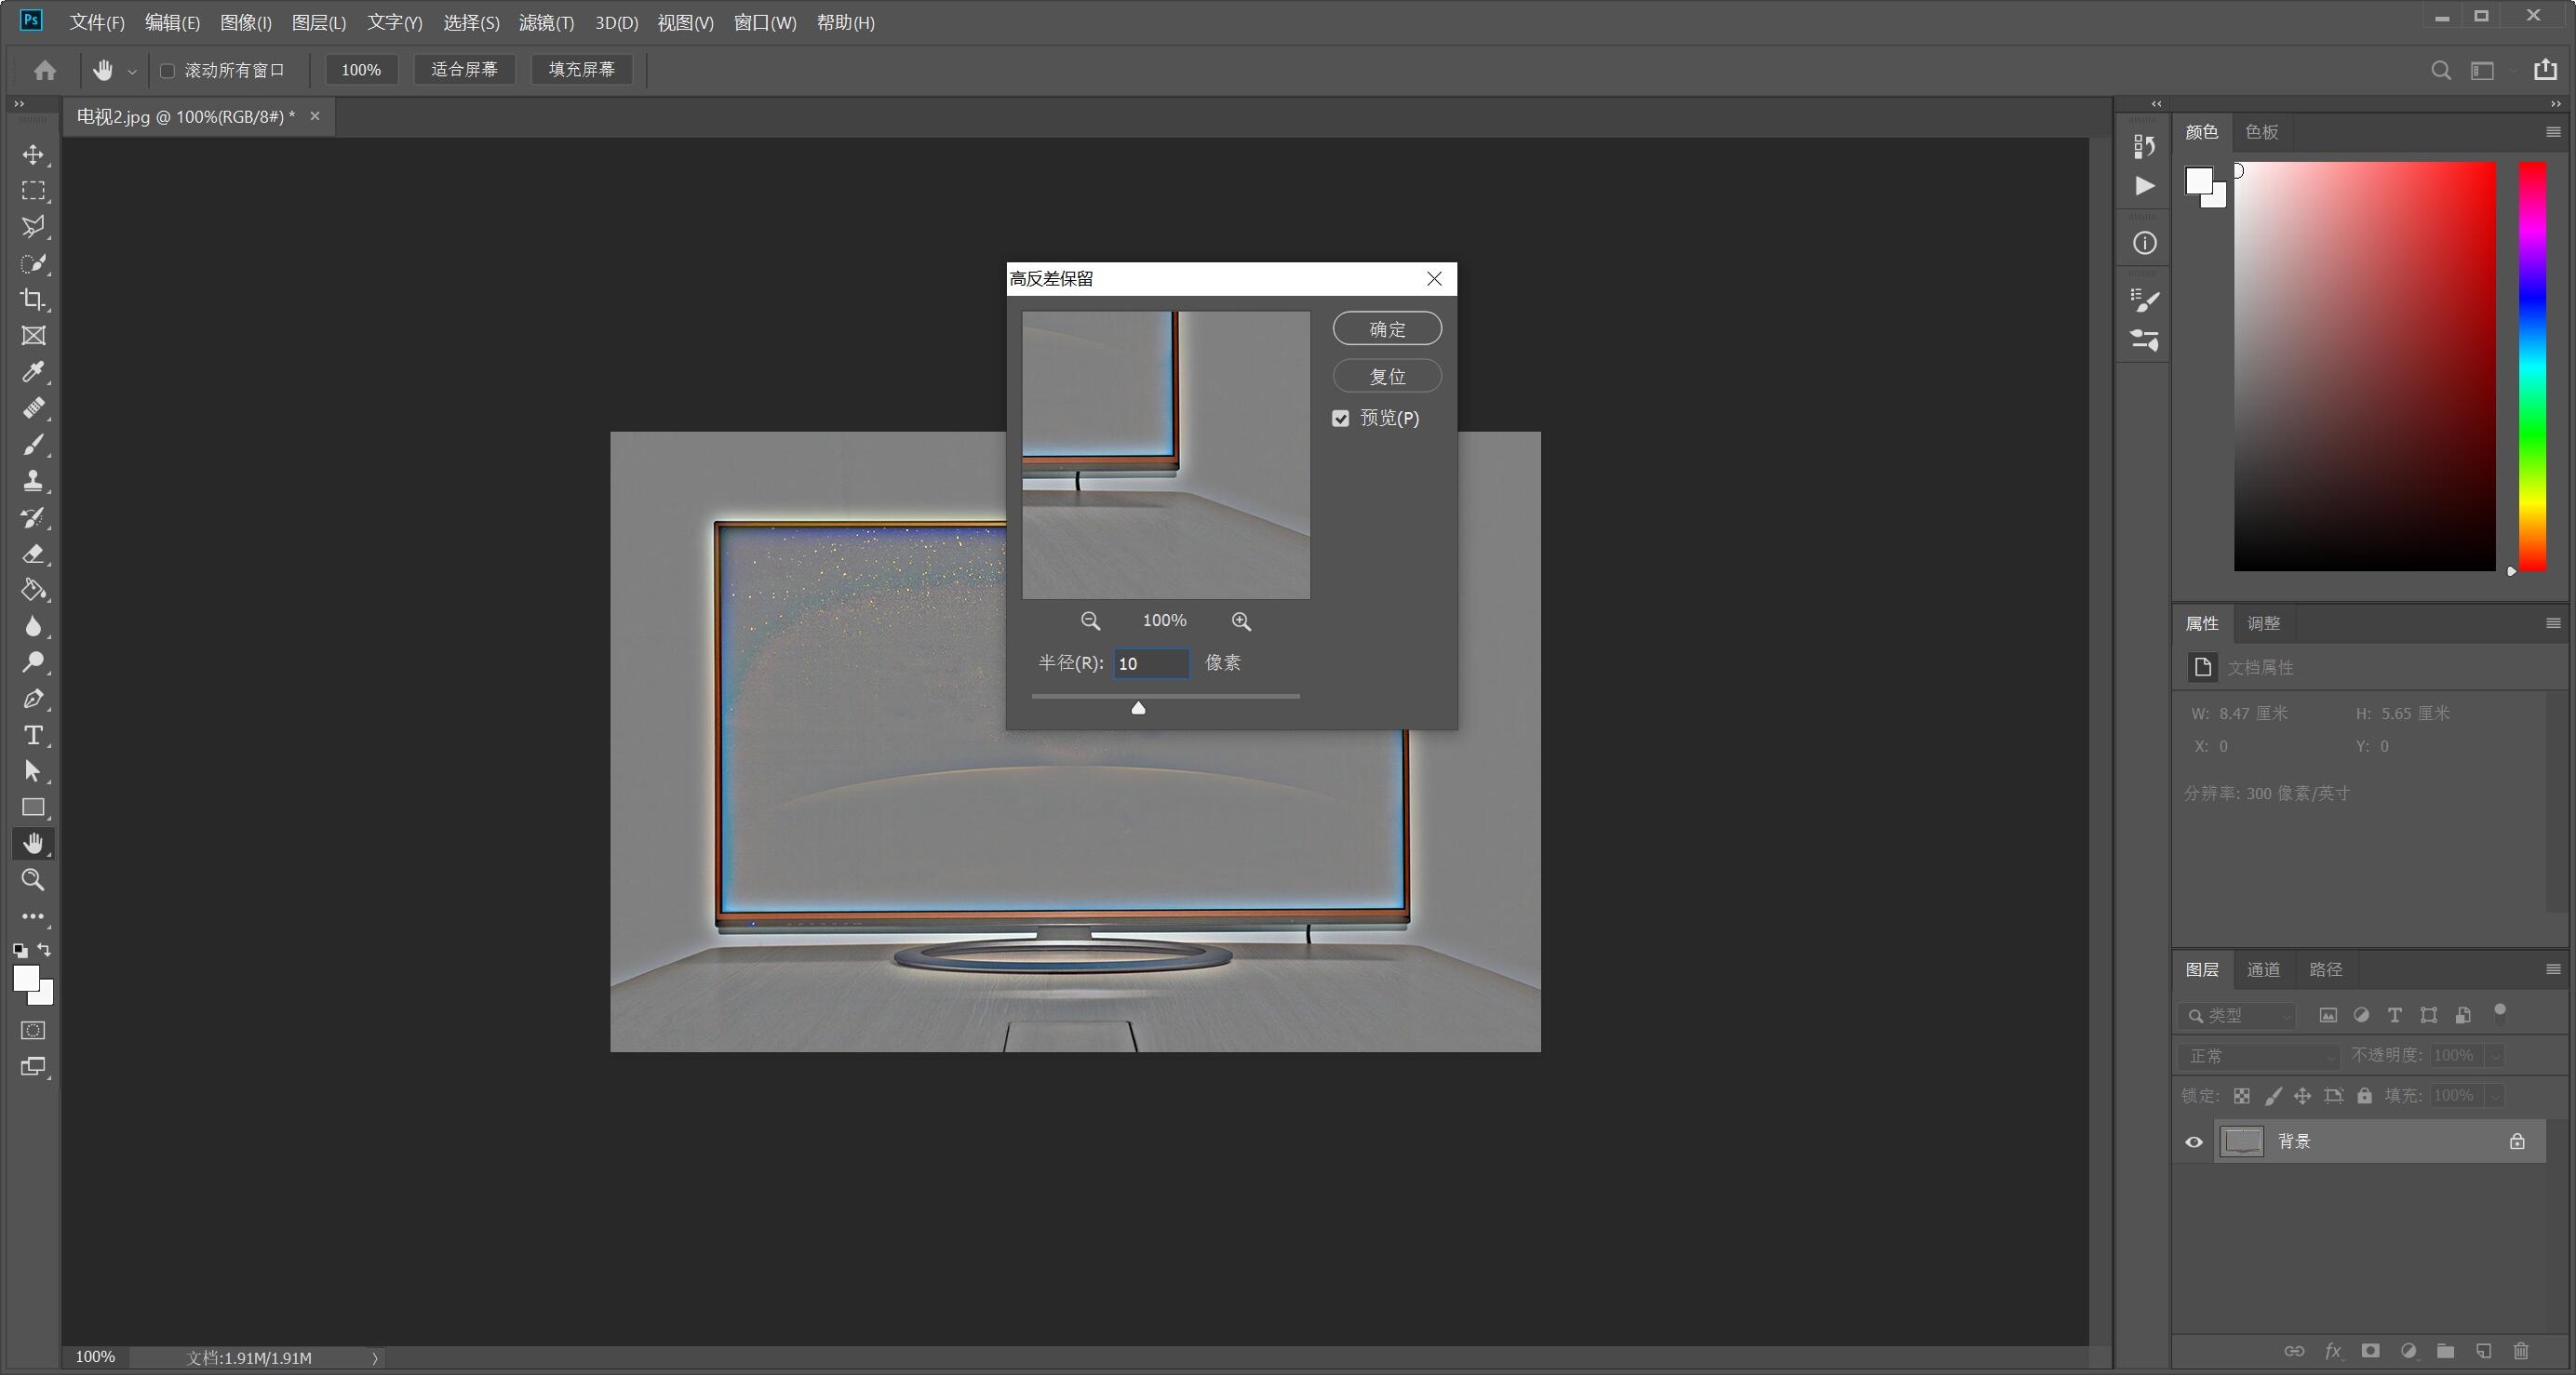
Task: Open Hand tool preset dropdown arrow
Action: coord(132,71)
